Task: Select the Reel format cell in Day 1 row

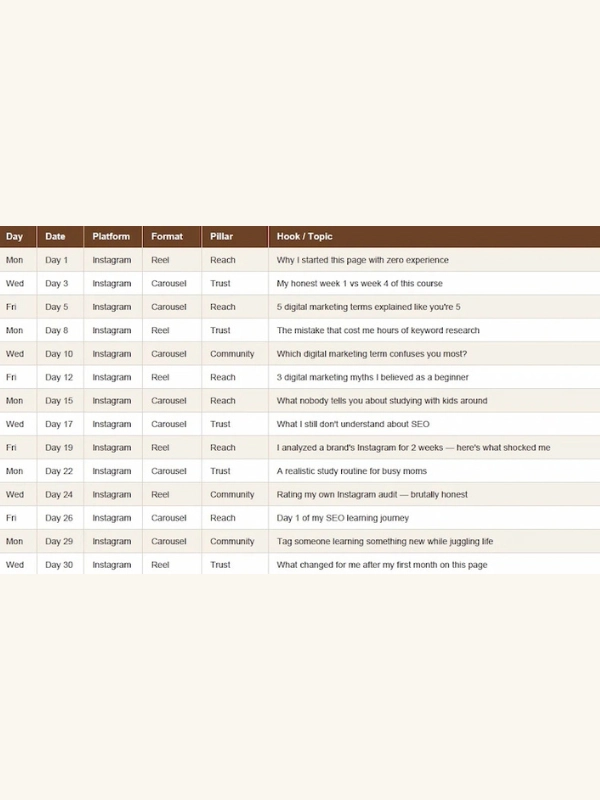Action: (172, 260)
